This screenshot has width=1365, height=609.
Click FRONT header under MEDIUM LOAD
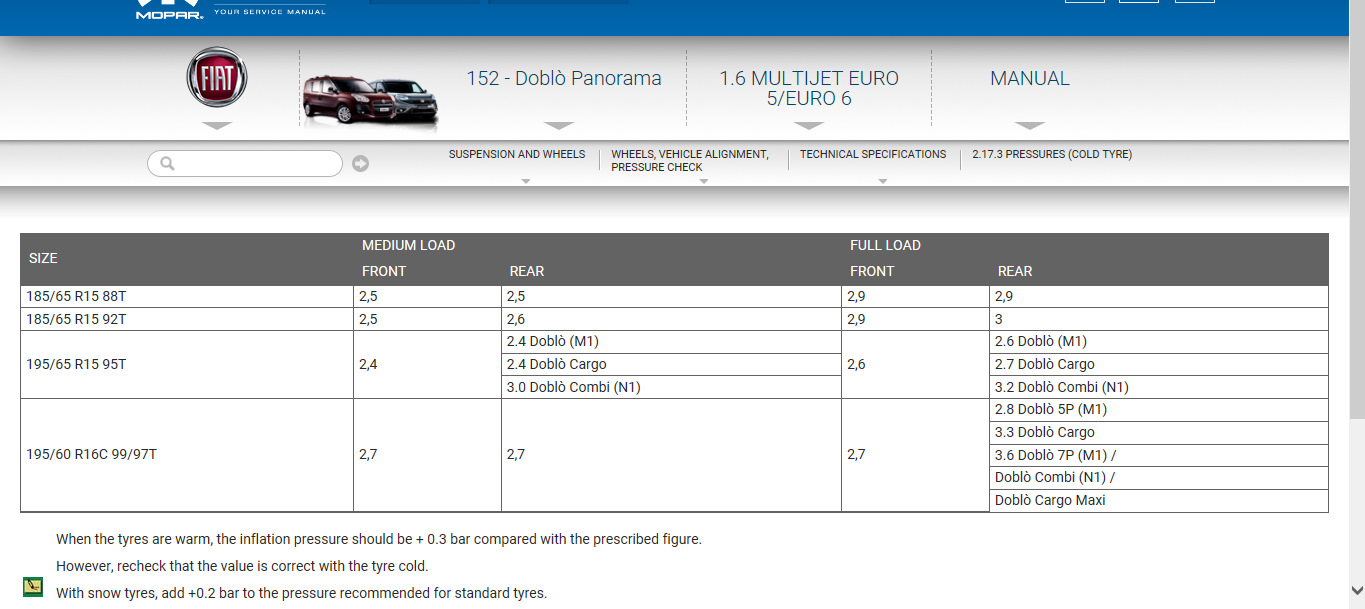[x=384, y=271]
